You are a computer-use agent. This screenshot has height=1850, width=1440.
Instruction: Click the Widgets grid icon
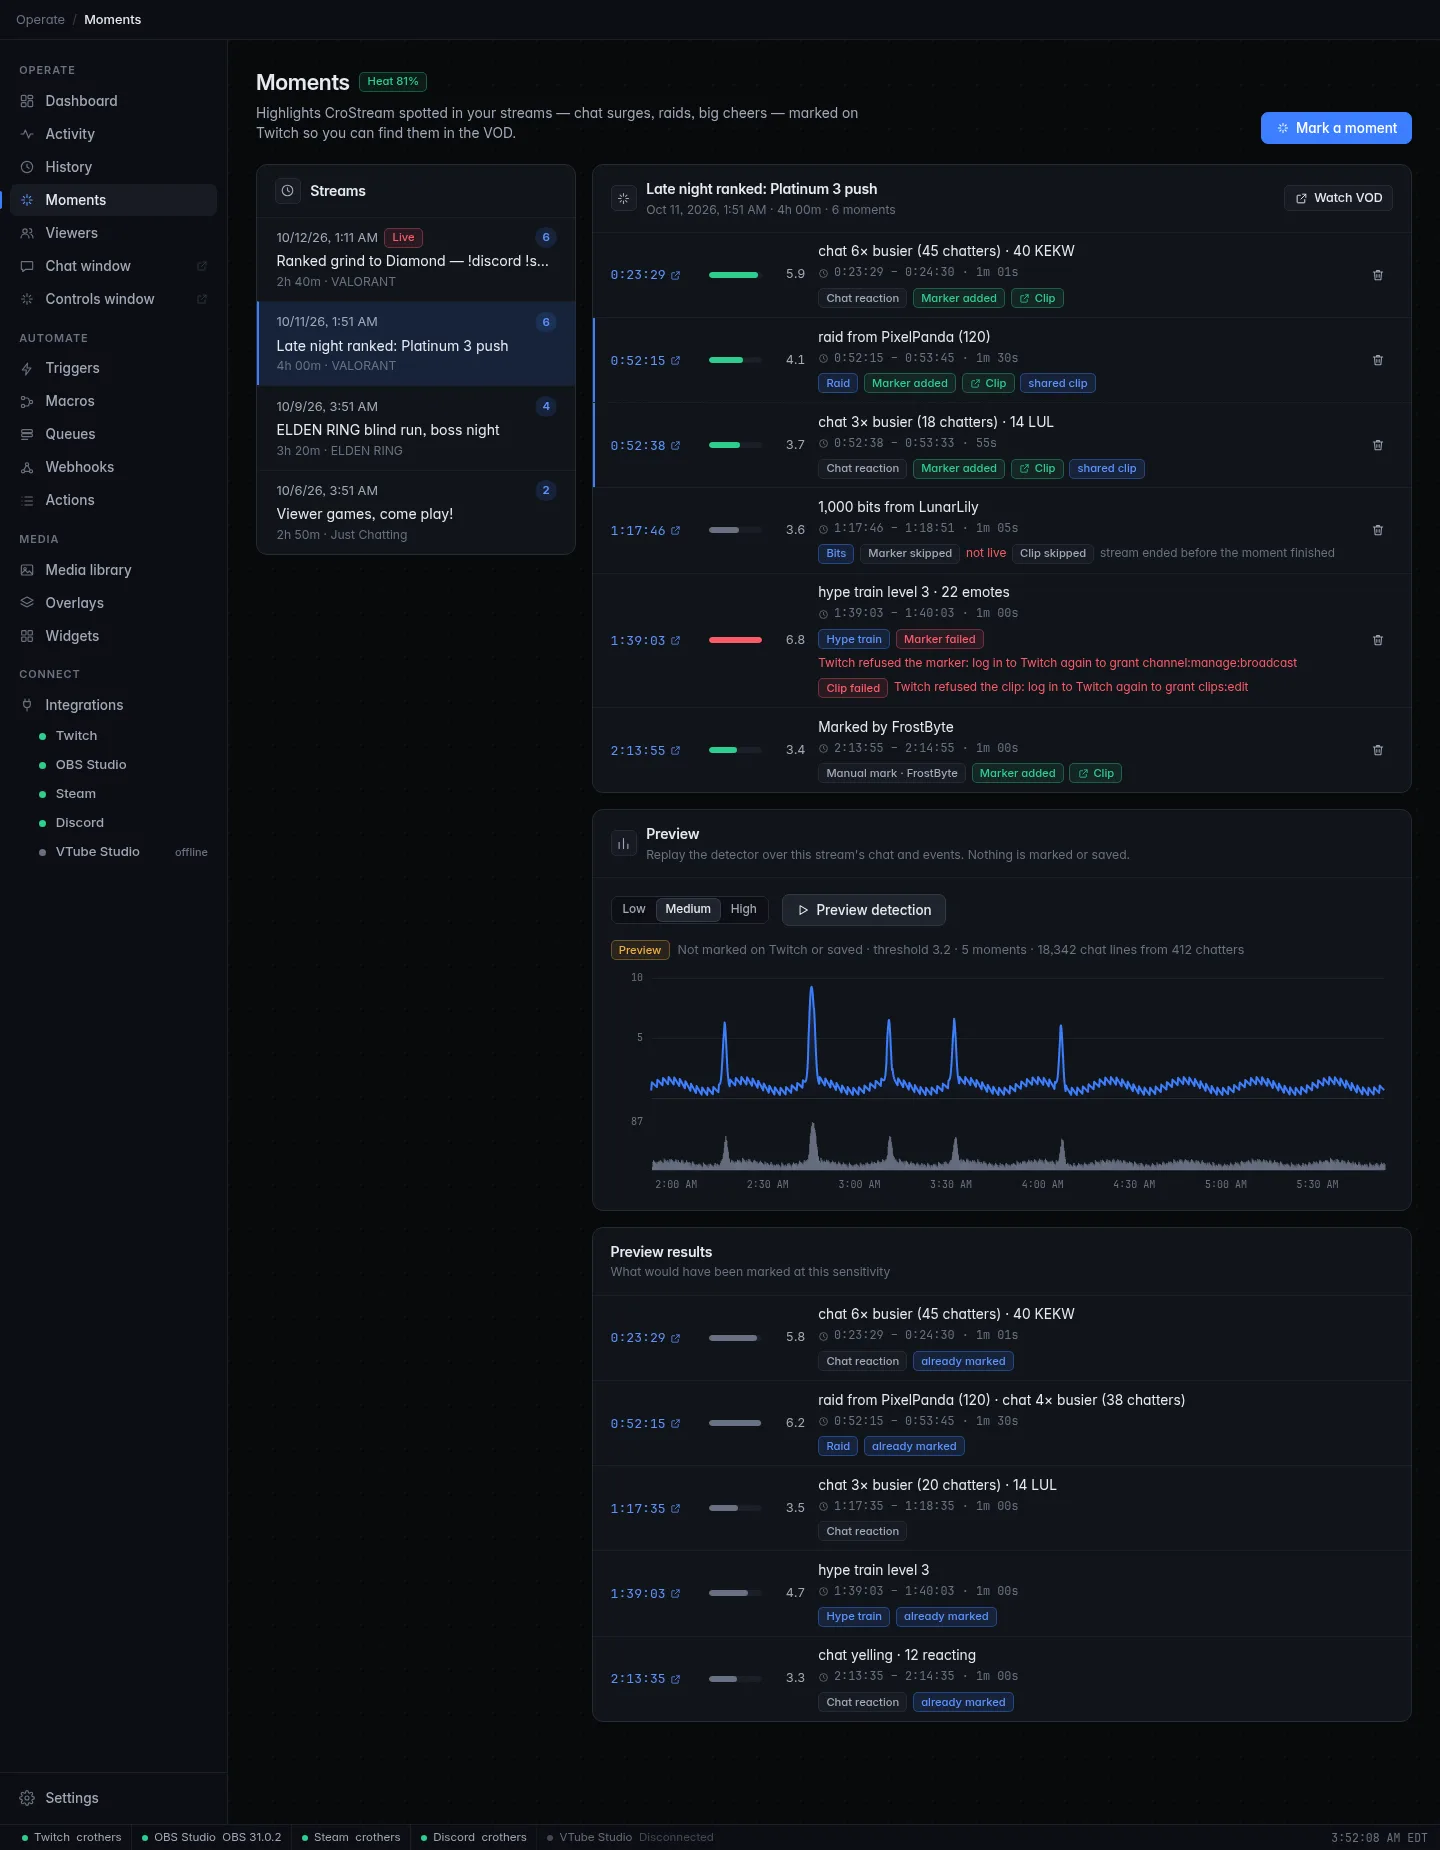tap(27, 636)
